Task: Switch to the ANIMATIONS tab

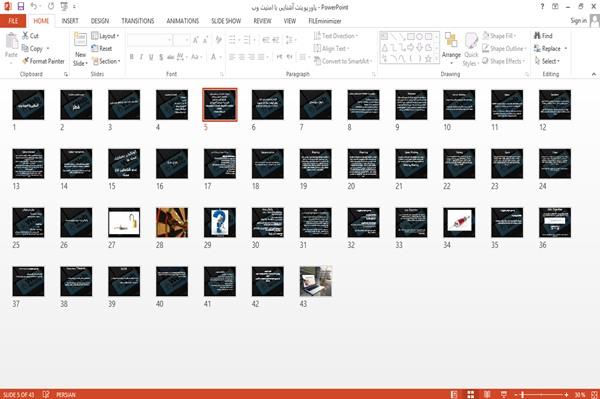Action: (183, 21)
